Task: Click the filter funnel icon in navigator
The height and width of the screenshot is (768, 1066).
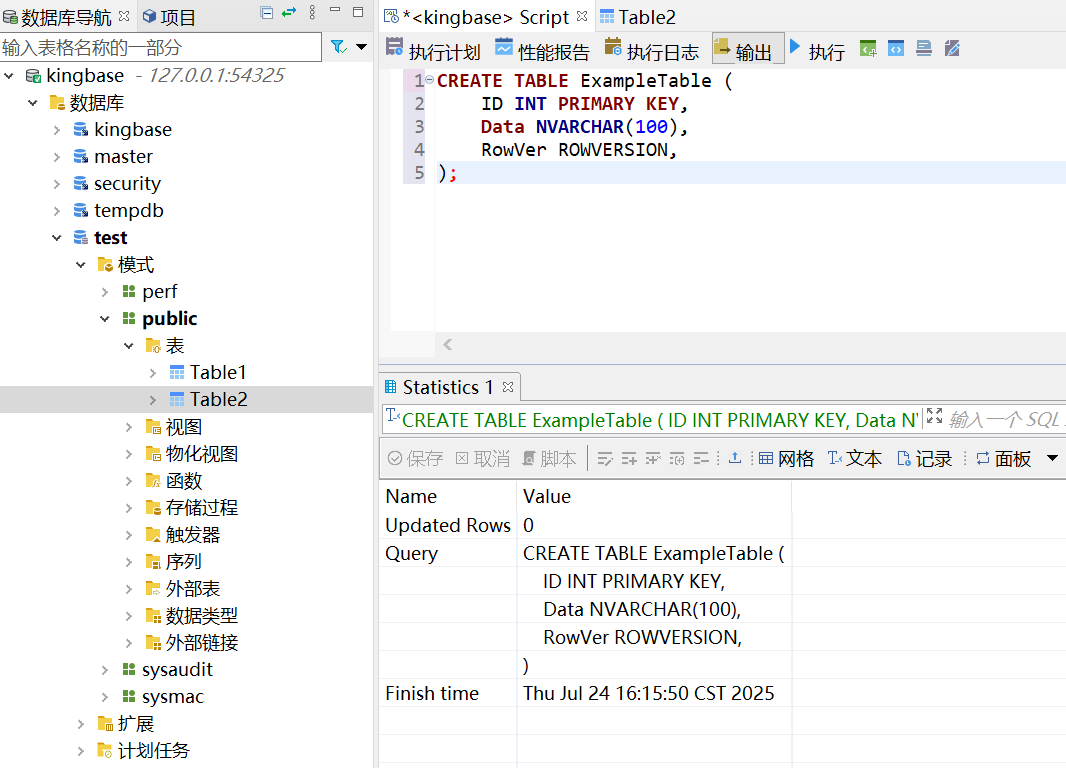Action: point(338,47)
